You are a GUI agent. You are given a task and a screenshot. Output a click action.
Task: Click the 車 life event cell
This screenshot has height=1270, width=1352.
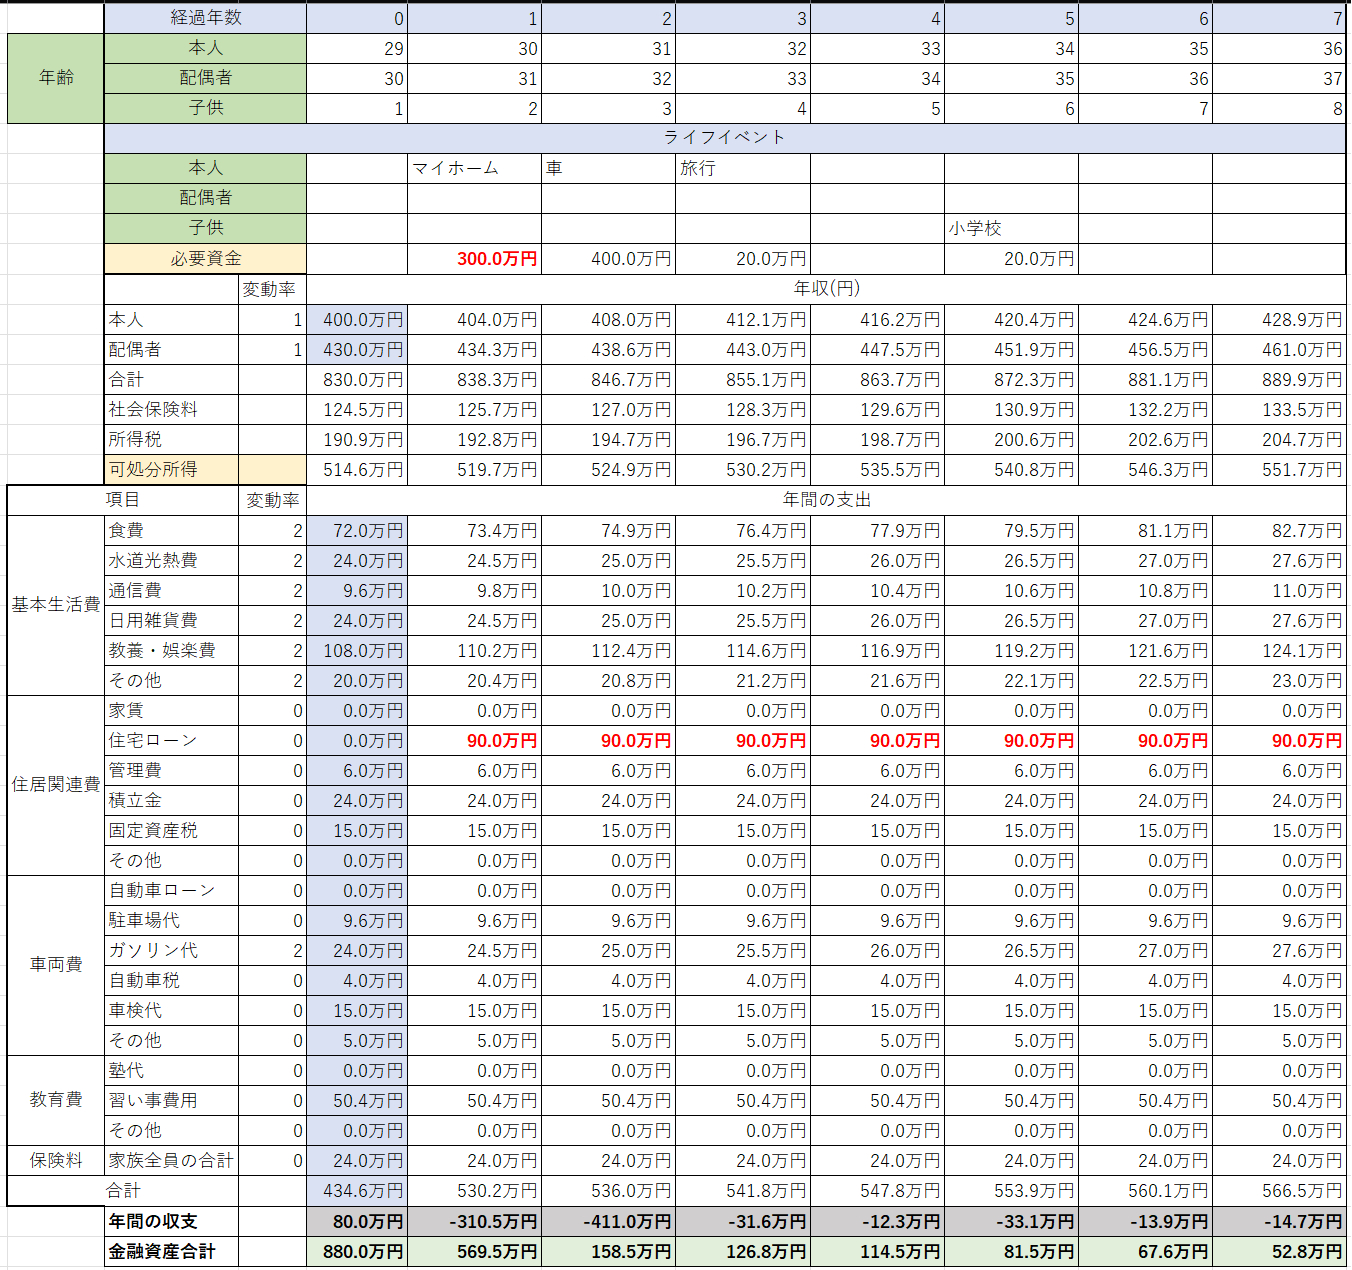pos(608,168)
